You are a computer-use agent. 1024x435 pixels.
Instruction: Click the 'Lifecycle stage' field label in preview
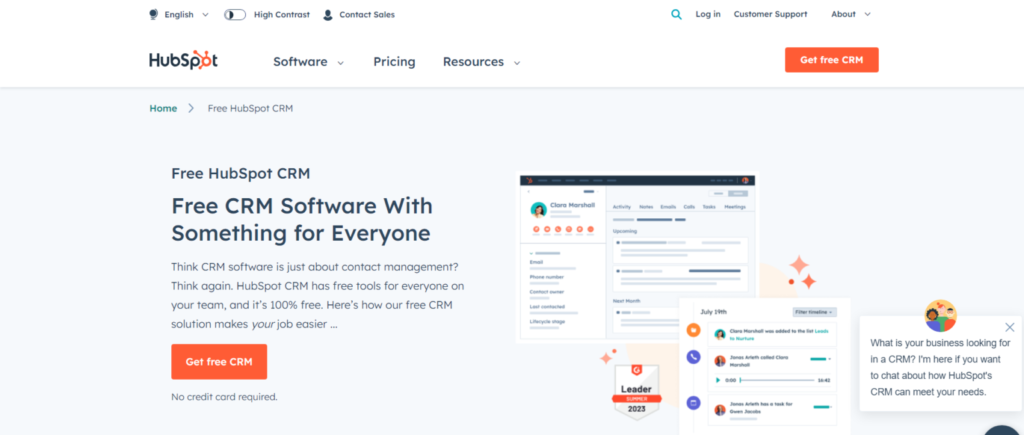point(547,321)
